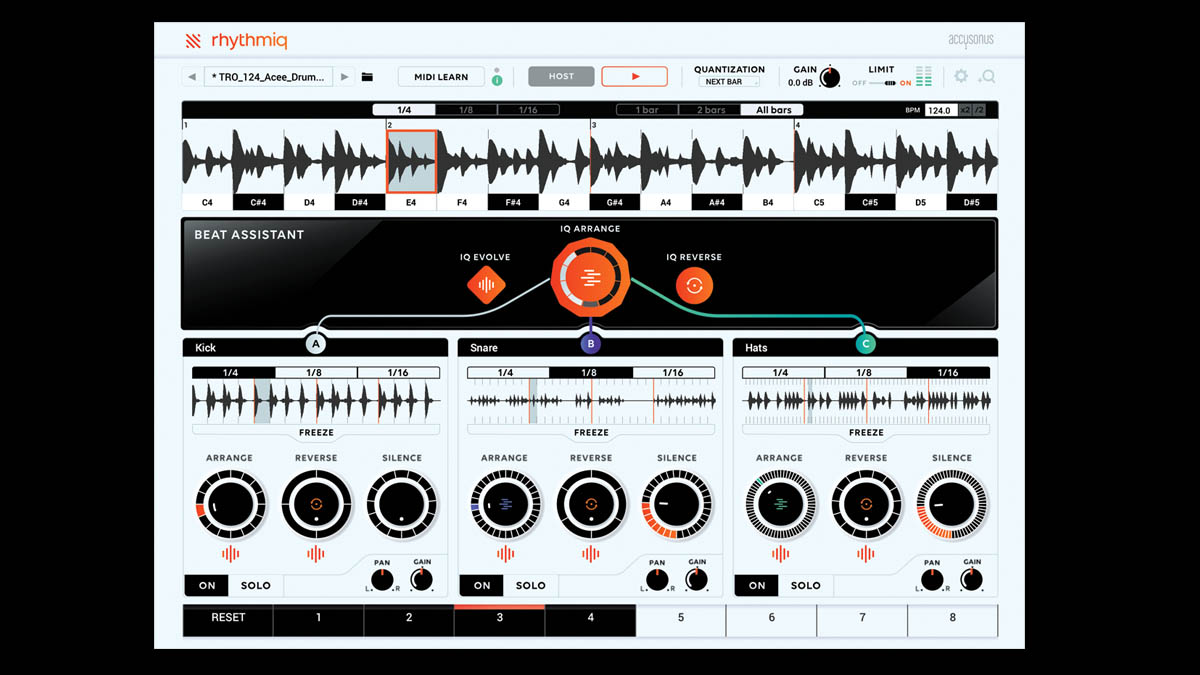This screenshot has height=675, width=1200.
Task: Click the IQ Evolve diamond icon
Action: point(486,286)
